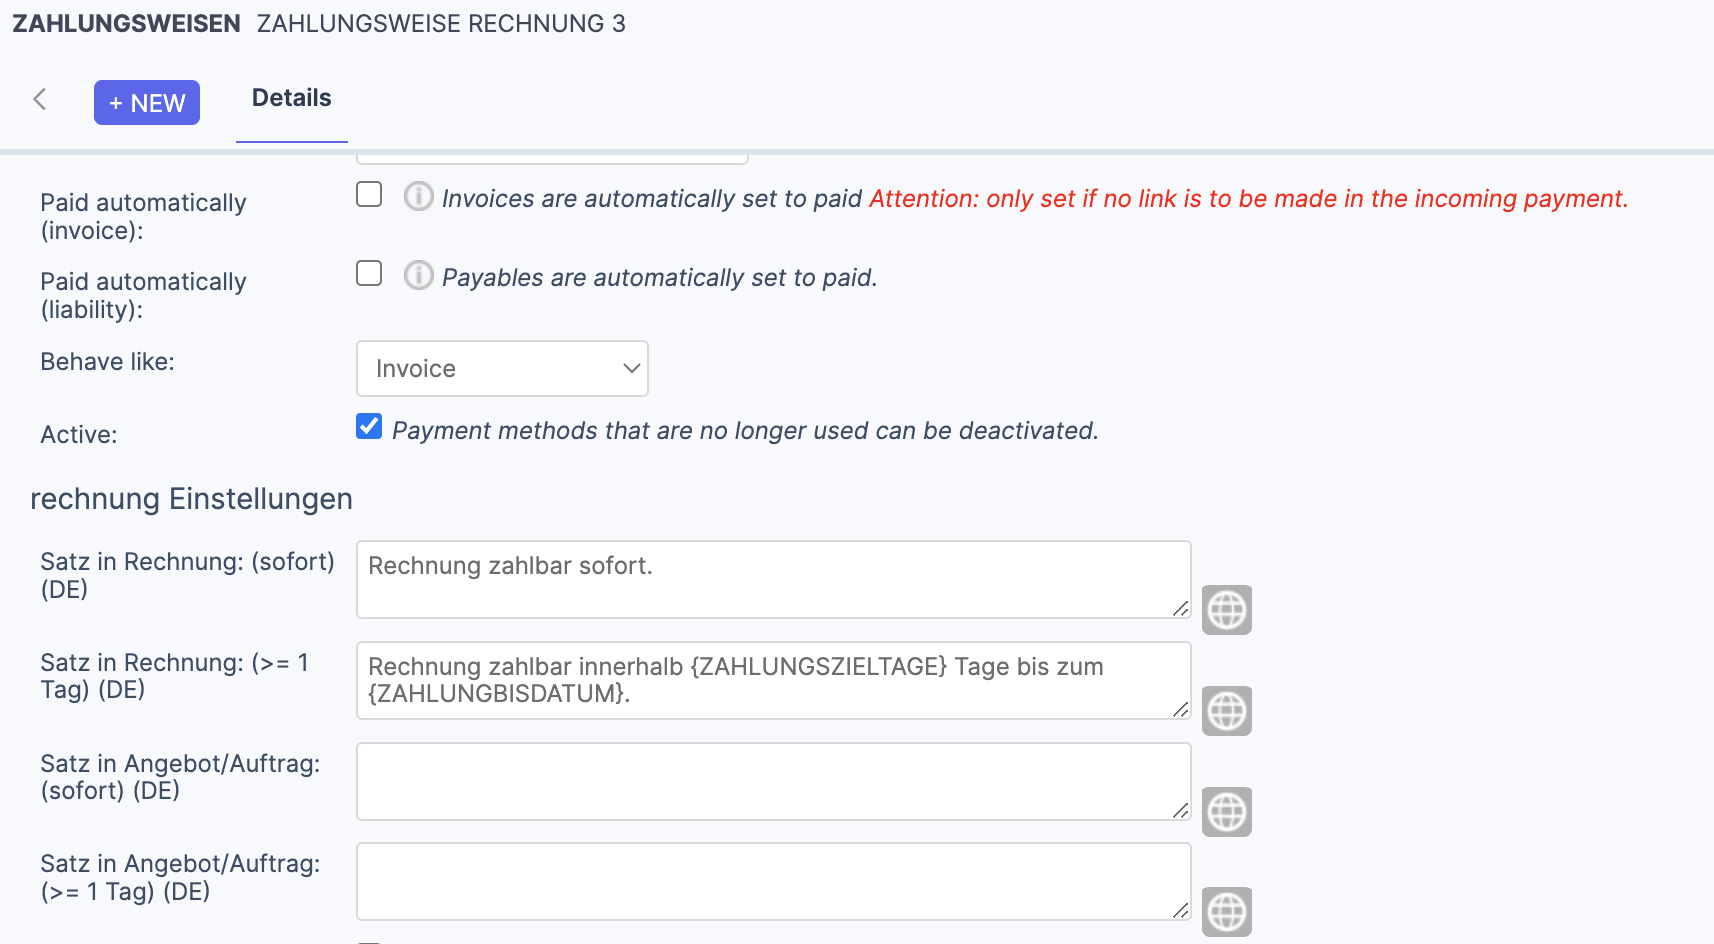Go back using the left chevron arrow
Viewport: 1714px width, 944px height.
[x=40, y=99]
